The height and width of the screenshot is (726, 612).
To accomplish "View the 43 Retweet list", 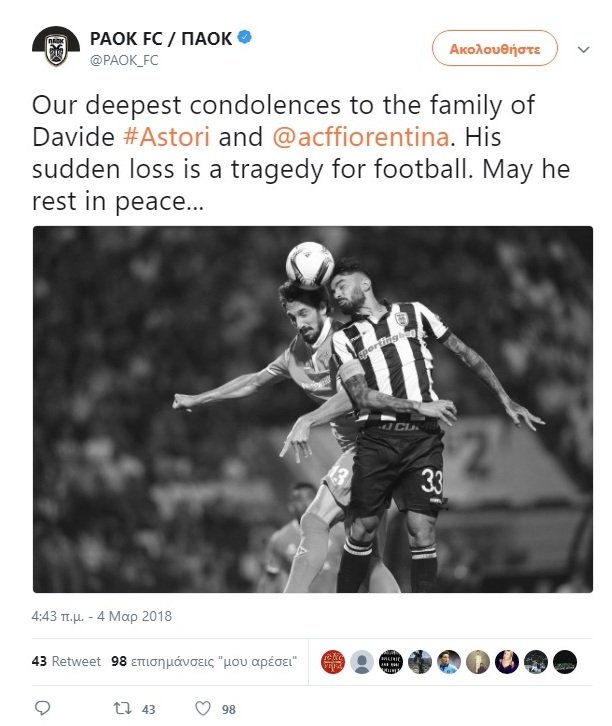I will coord(66,661).
